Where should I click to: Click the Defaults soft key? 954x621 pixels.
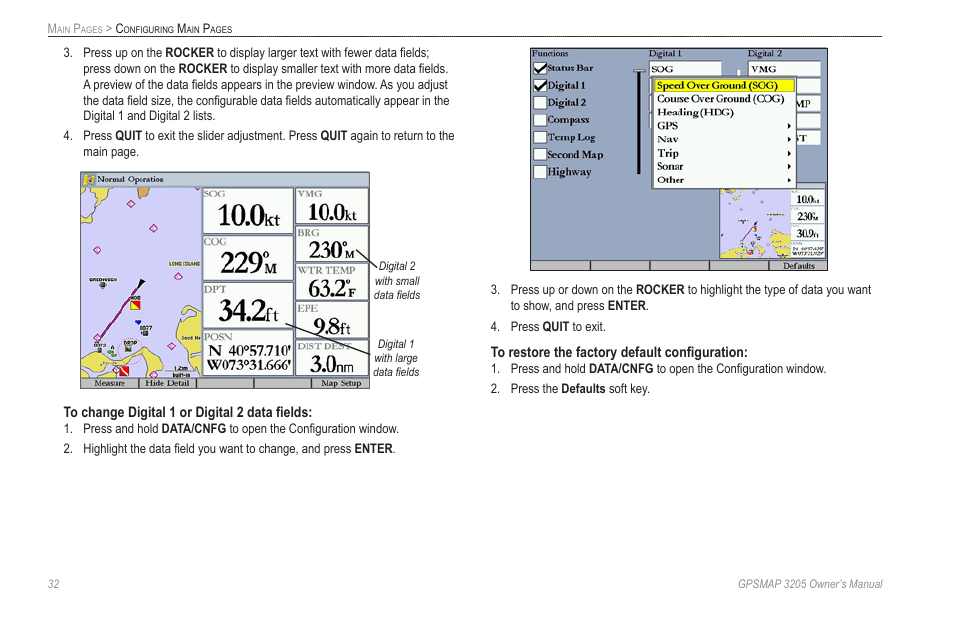pyautogui.click(x=799, y=266)
